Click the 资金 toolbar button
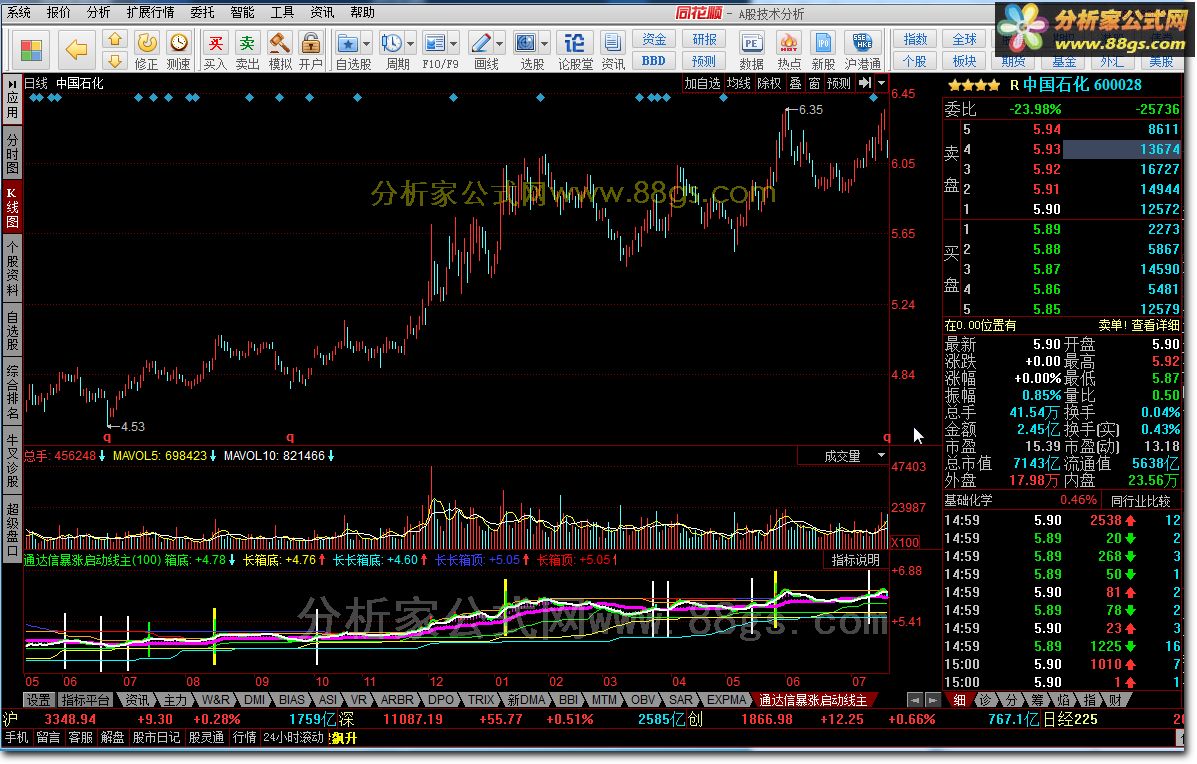 653,39
